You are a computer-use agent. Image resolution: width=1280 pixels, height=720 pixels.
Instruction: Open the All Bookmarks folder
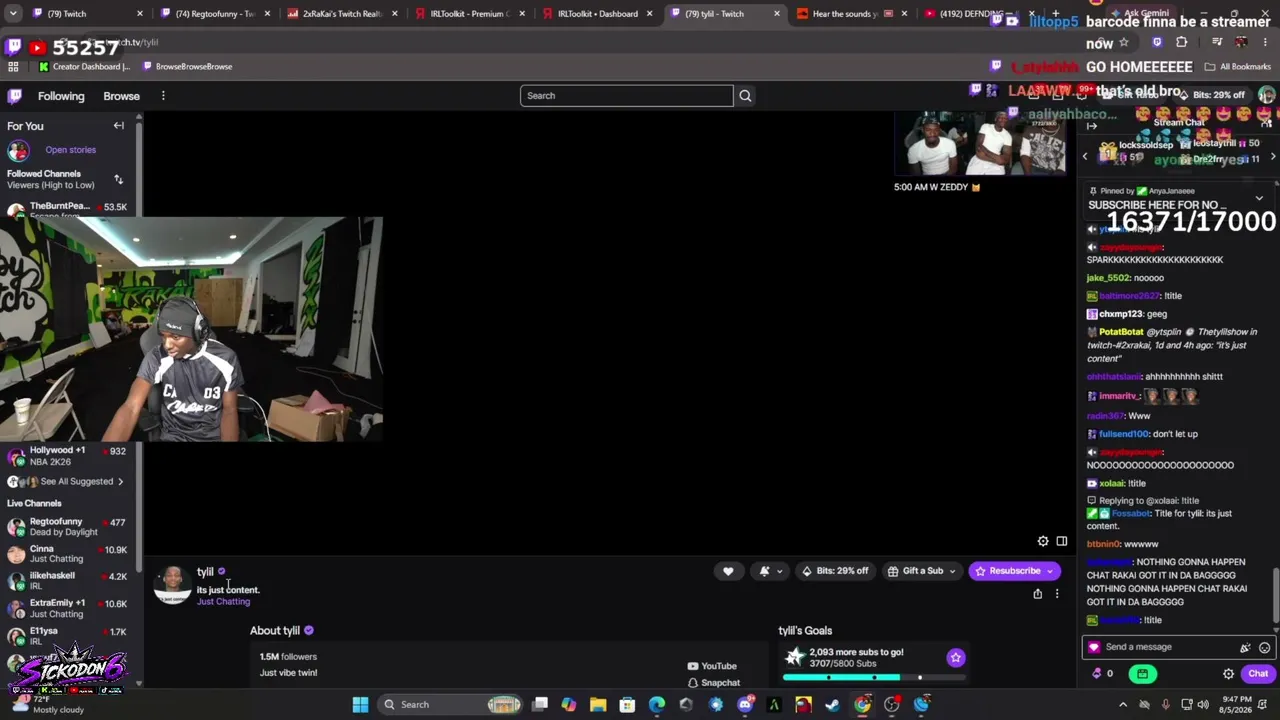pyautogui.click(x=1238, y=67)
